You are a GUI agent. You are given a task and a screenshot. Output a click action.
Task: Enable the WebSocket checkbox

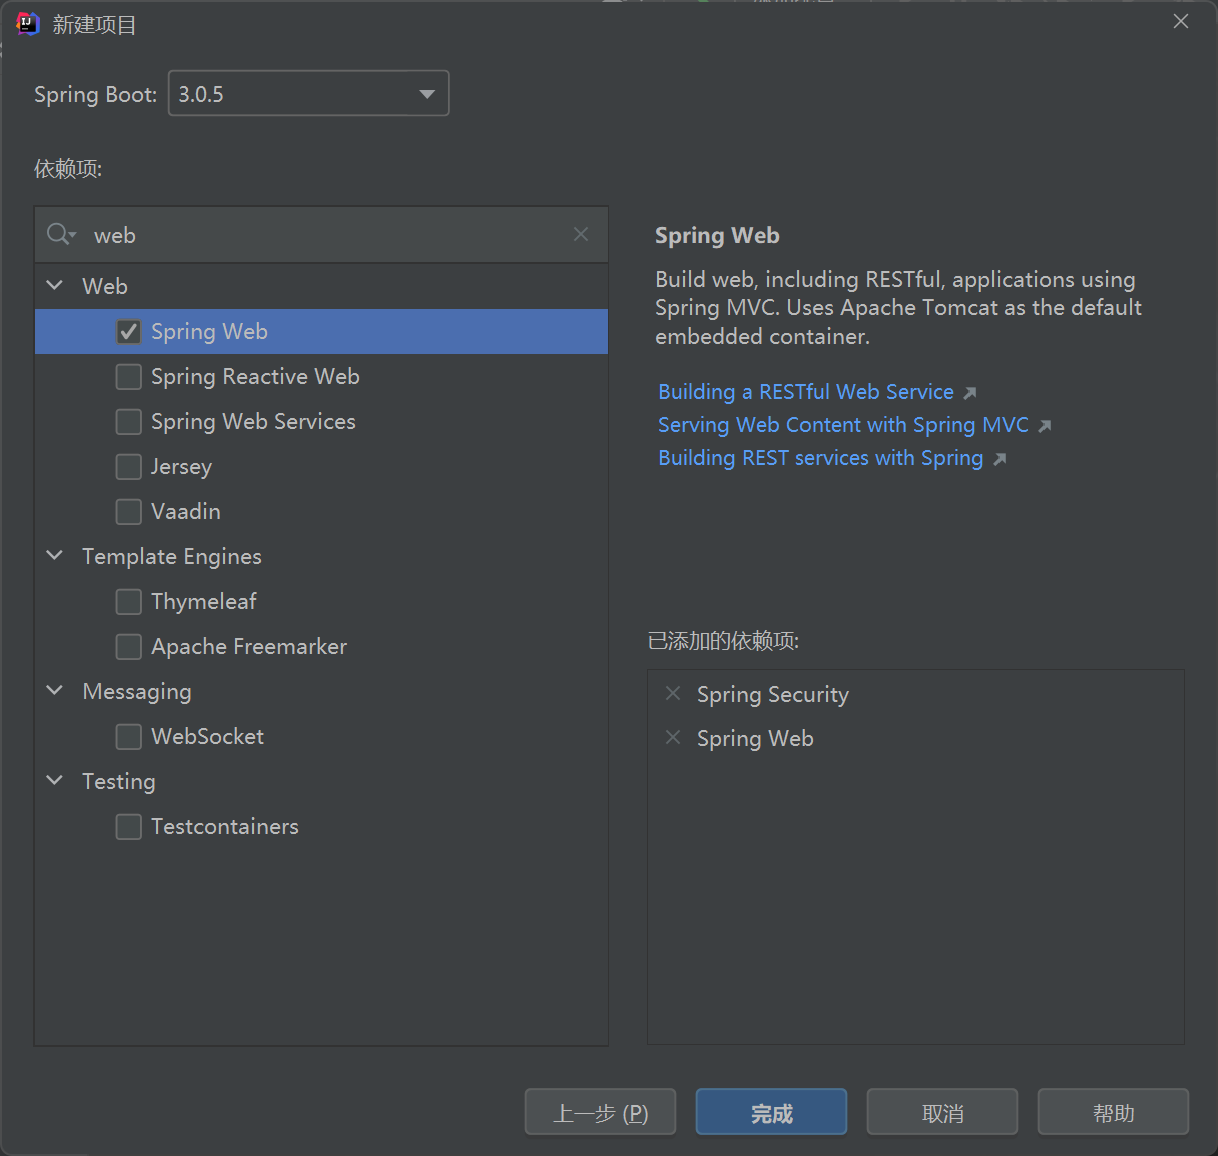click(128, 736)
